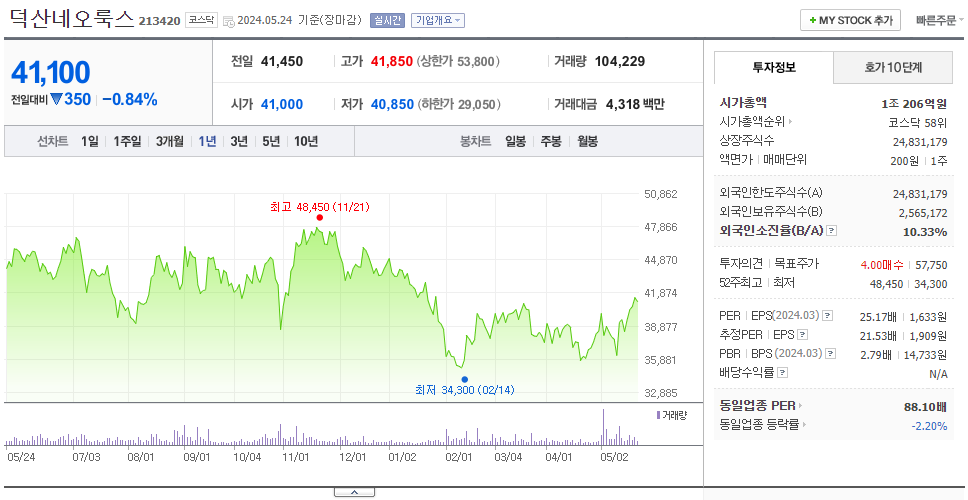Click the help icon next to 외국인소진율(B/A)
This screenshot has height=500, width=968.
[832, 231]
